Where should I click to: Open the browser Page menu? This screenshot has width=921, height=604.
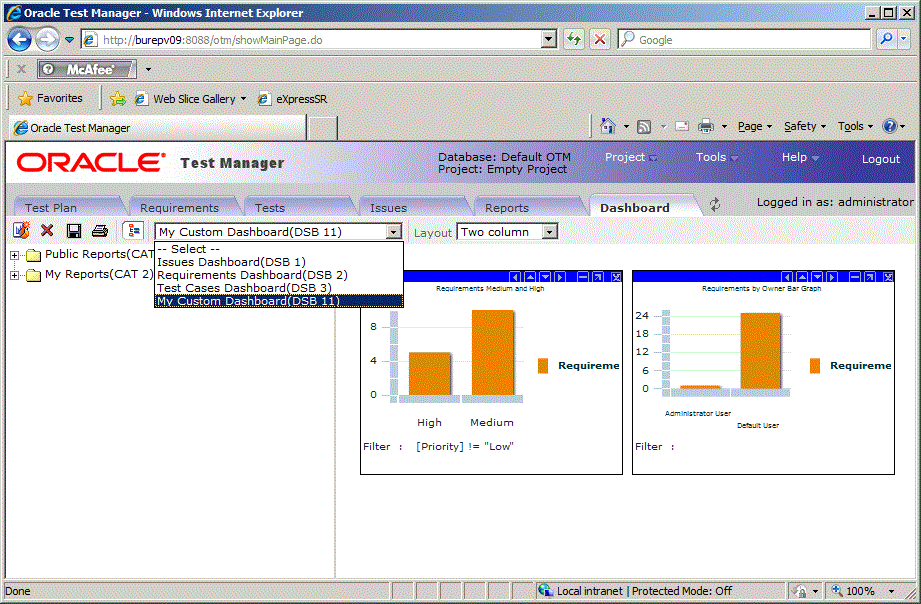pyautogui.click(x=755, y=126)
